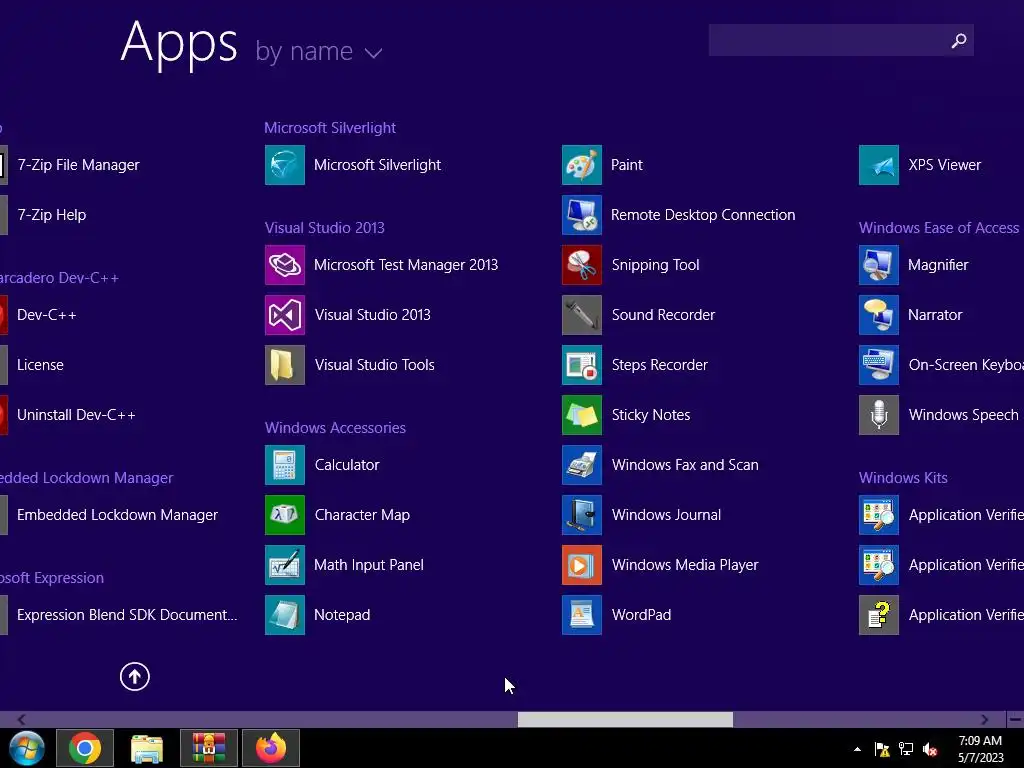Screen dimensions: 1024x768
Task: Click the horizontal scrollbar thumb
Action: click(x=625, y=720)
